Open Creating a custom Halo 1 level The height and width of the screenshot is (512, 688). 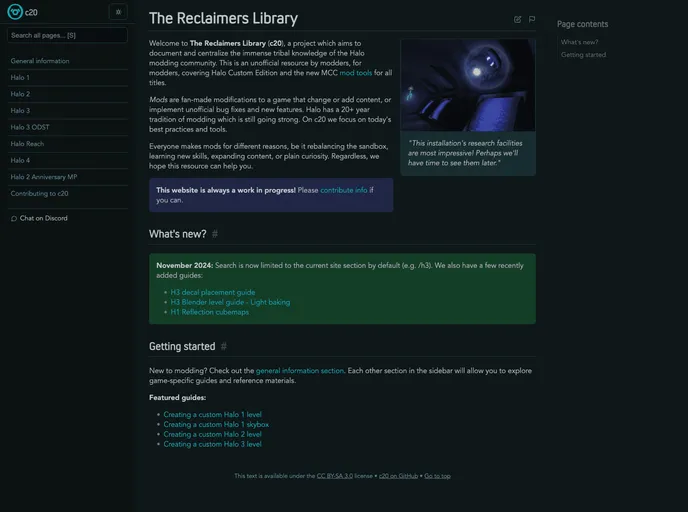[x=212, y=415]
